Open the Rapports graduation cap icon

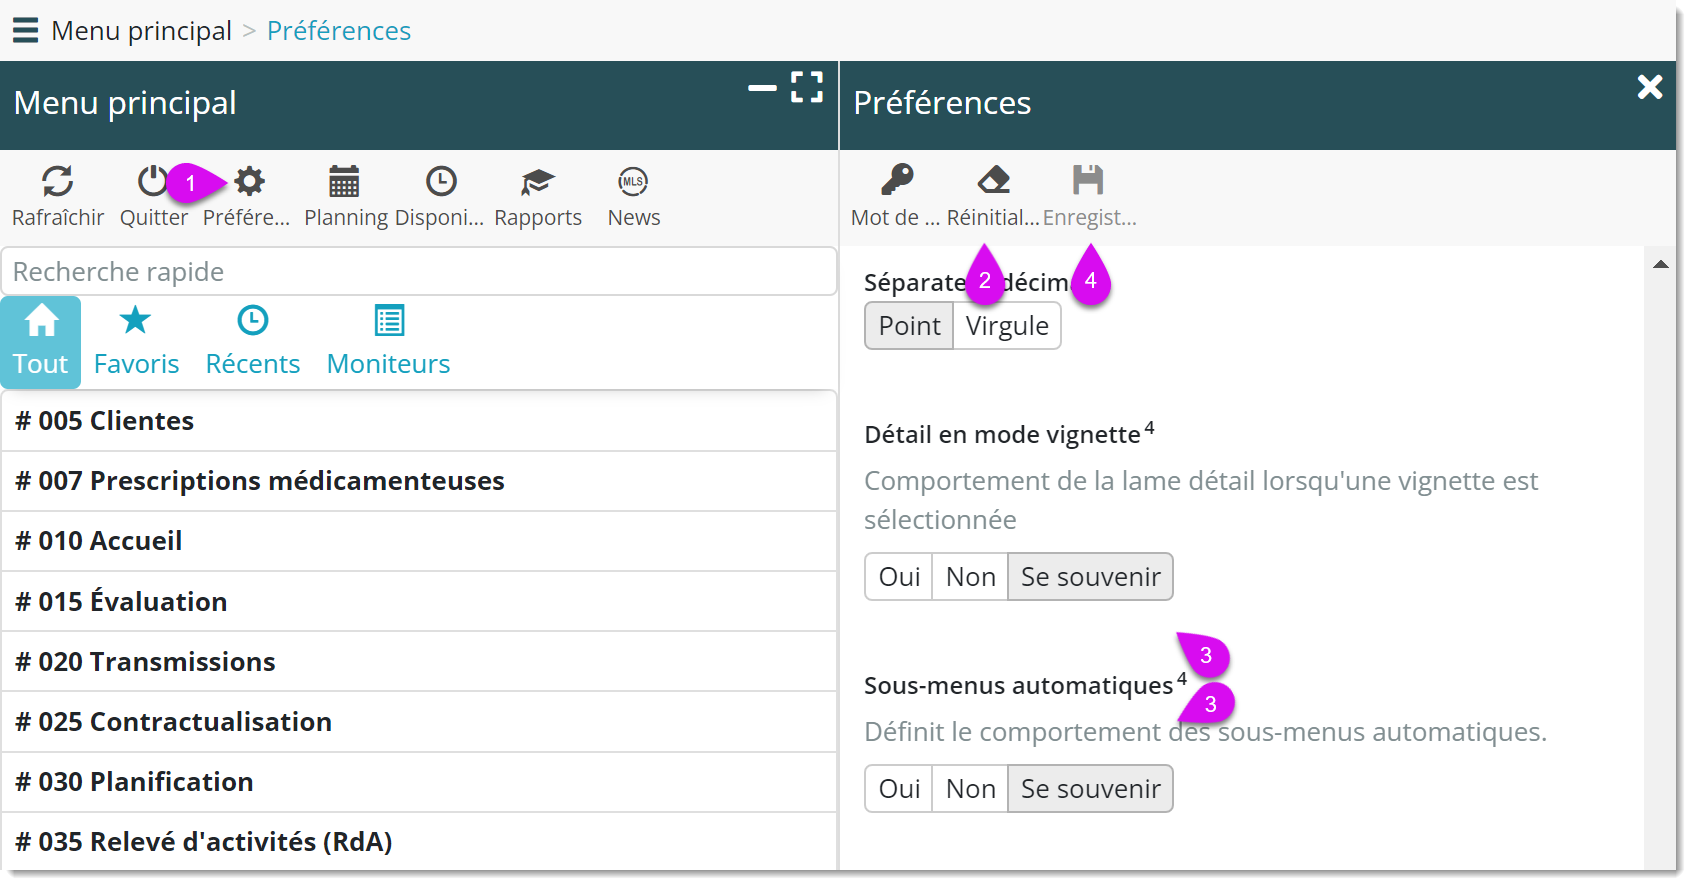[537, 182]
